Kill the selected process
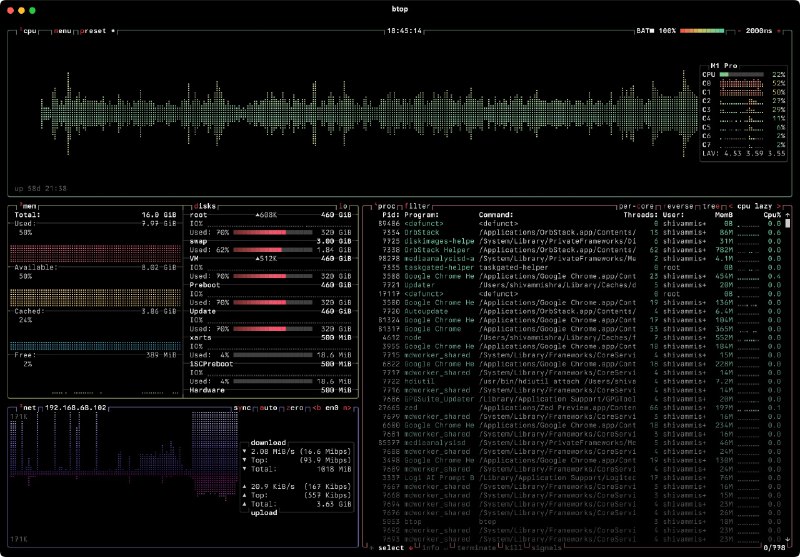The height and width of the screenshot is (557, 800). pyautogui.click(x=513, y=547)
